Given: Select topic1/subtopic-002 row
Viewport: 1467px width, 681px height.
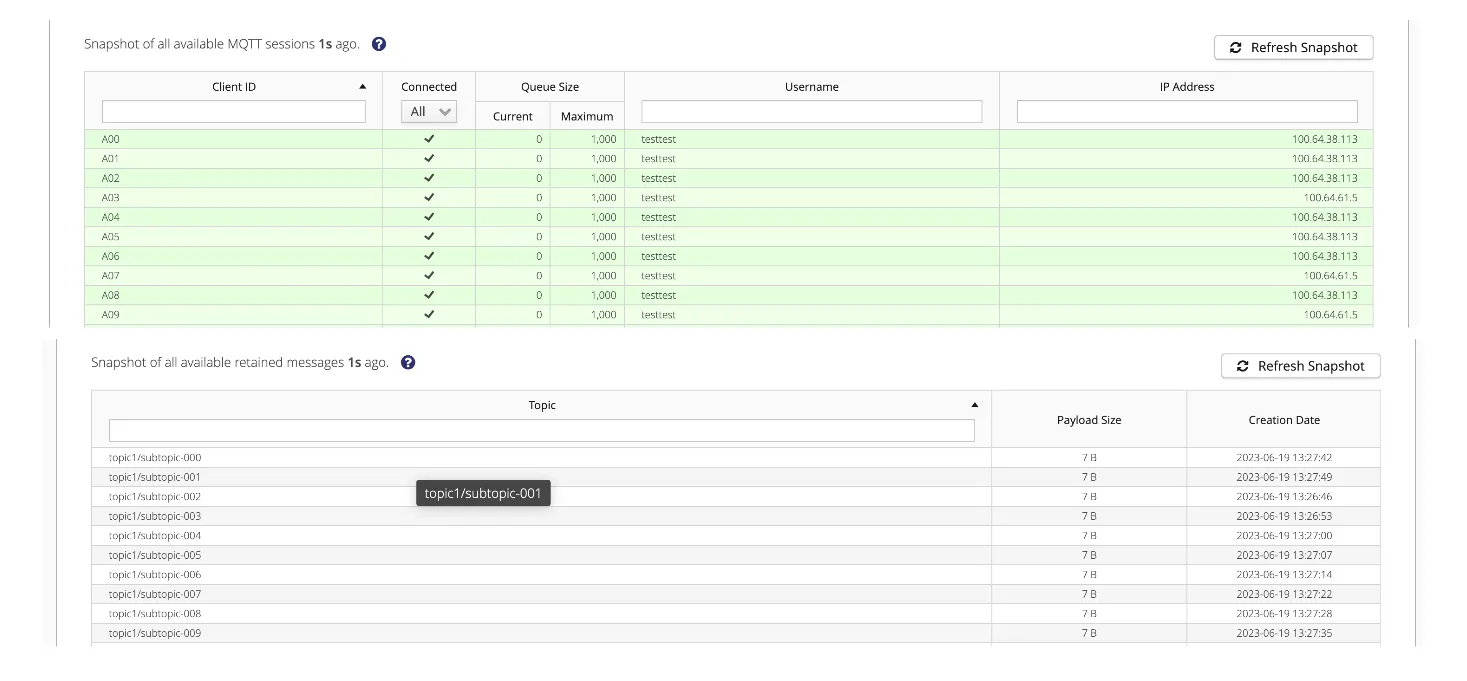Looking at the screenshot, I should click(x=736, y=497).
